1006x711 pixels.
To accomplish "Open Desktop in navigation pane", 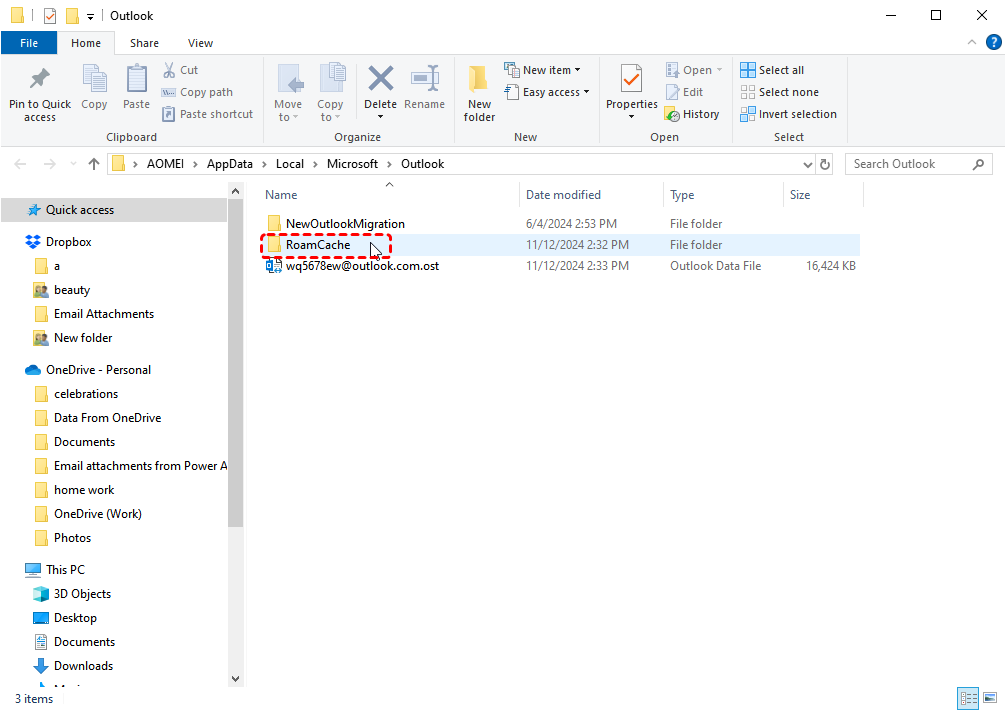I will pos(75,618).
